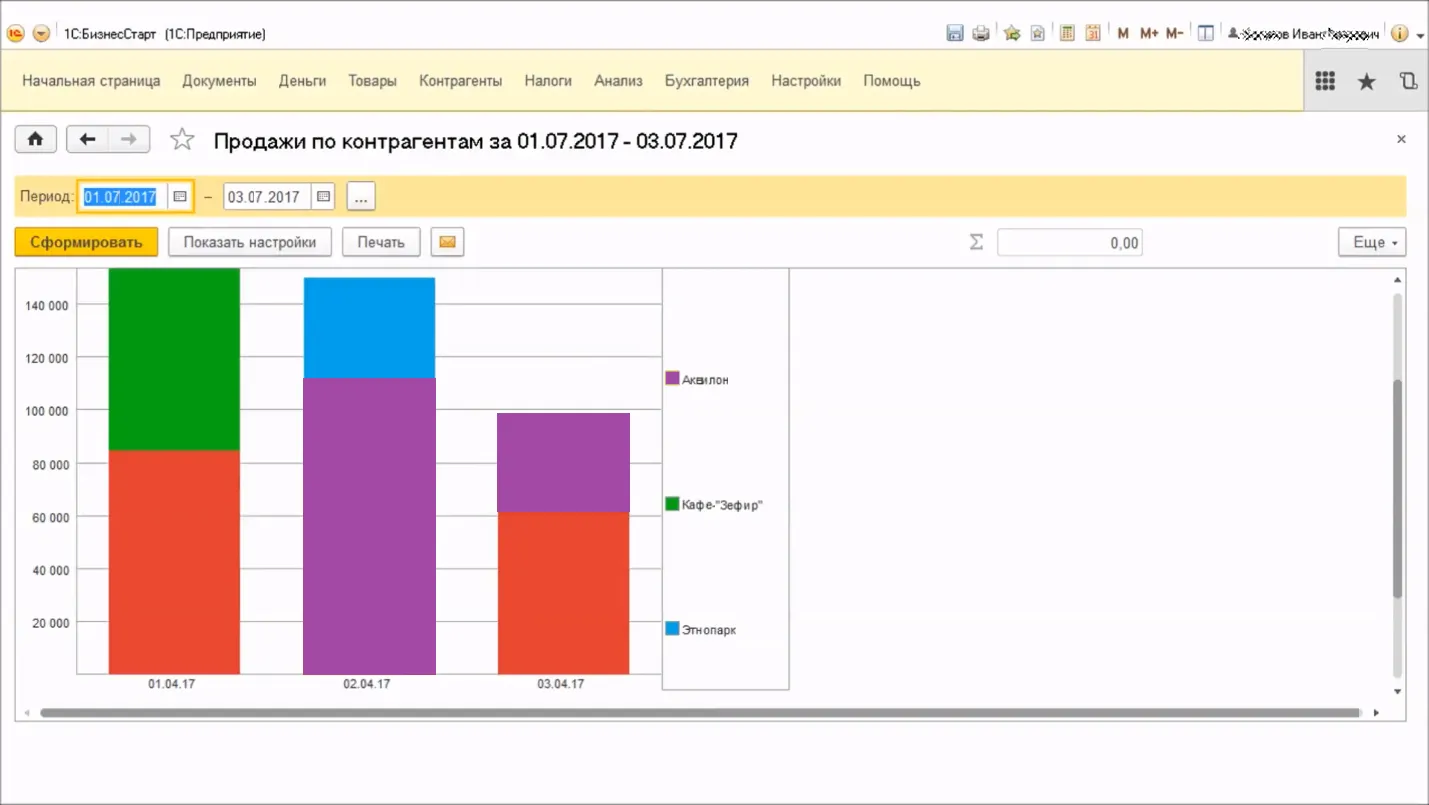Open the calculator icon
1429x805 pixels.
click(x=1067, y=33)
